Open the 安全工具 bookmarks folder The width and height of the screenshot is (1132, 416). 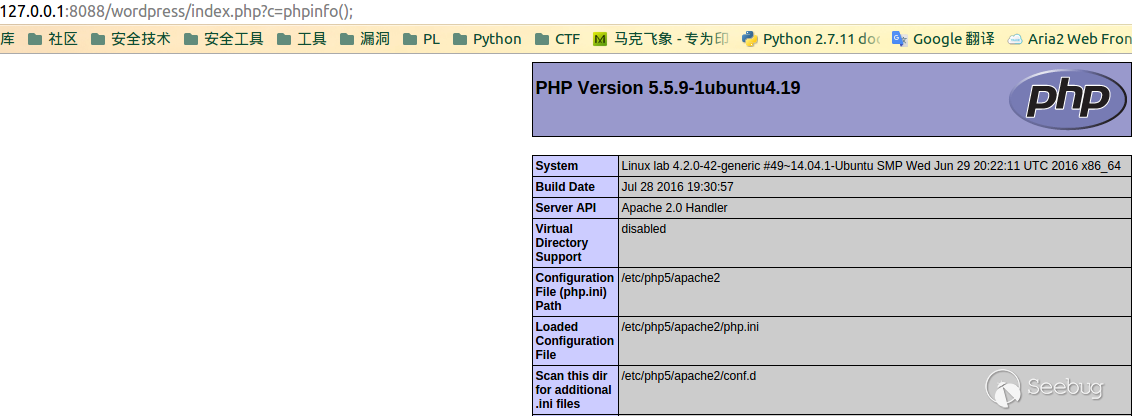[223, 39]
